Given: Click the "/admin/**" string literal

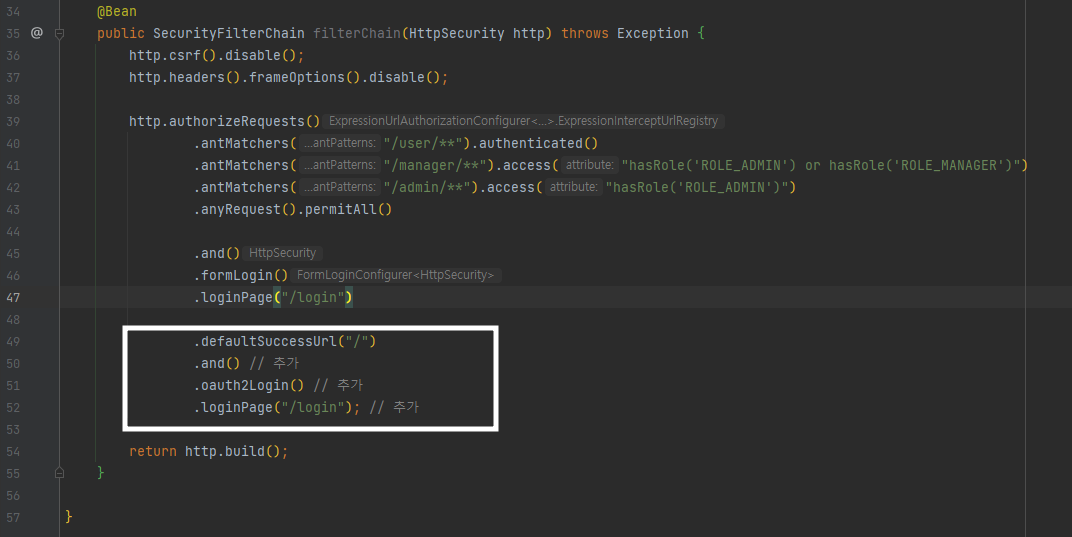Looking at the screenshot, I should [427, 187].
